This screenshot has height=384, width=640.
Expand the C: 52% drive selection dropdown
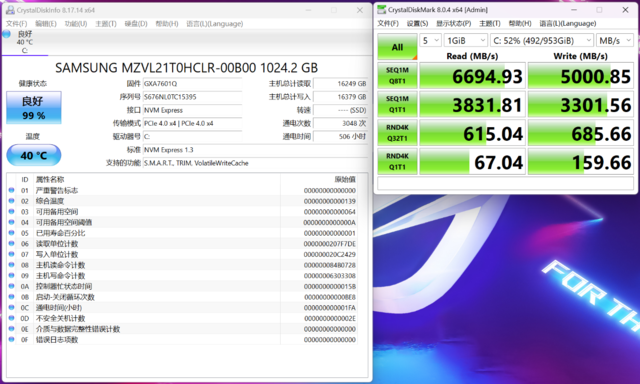(542, 40)
